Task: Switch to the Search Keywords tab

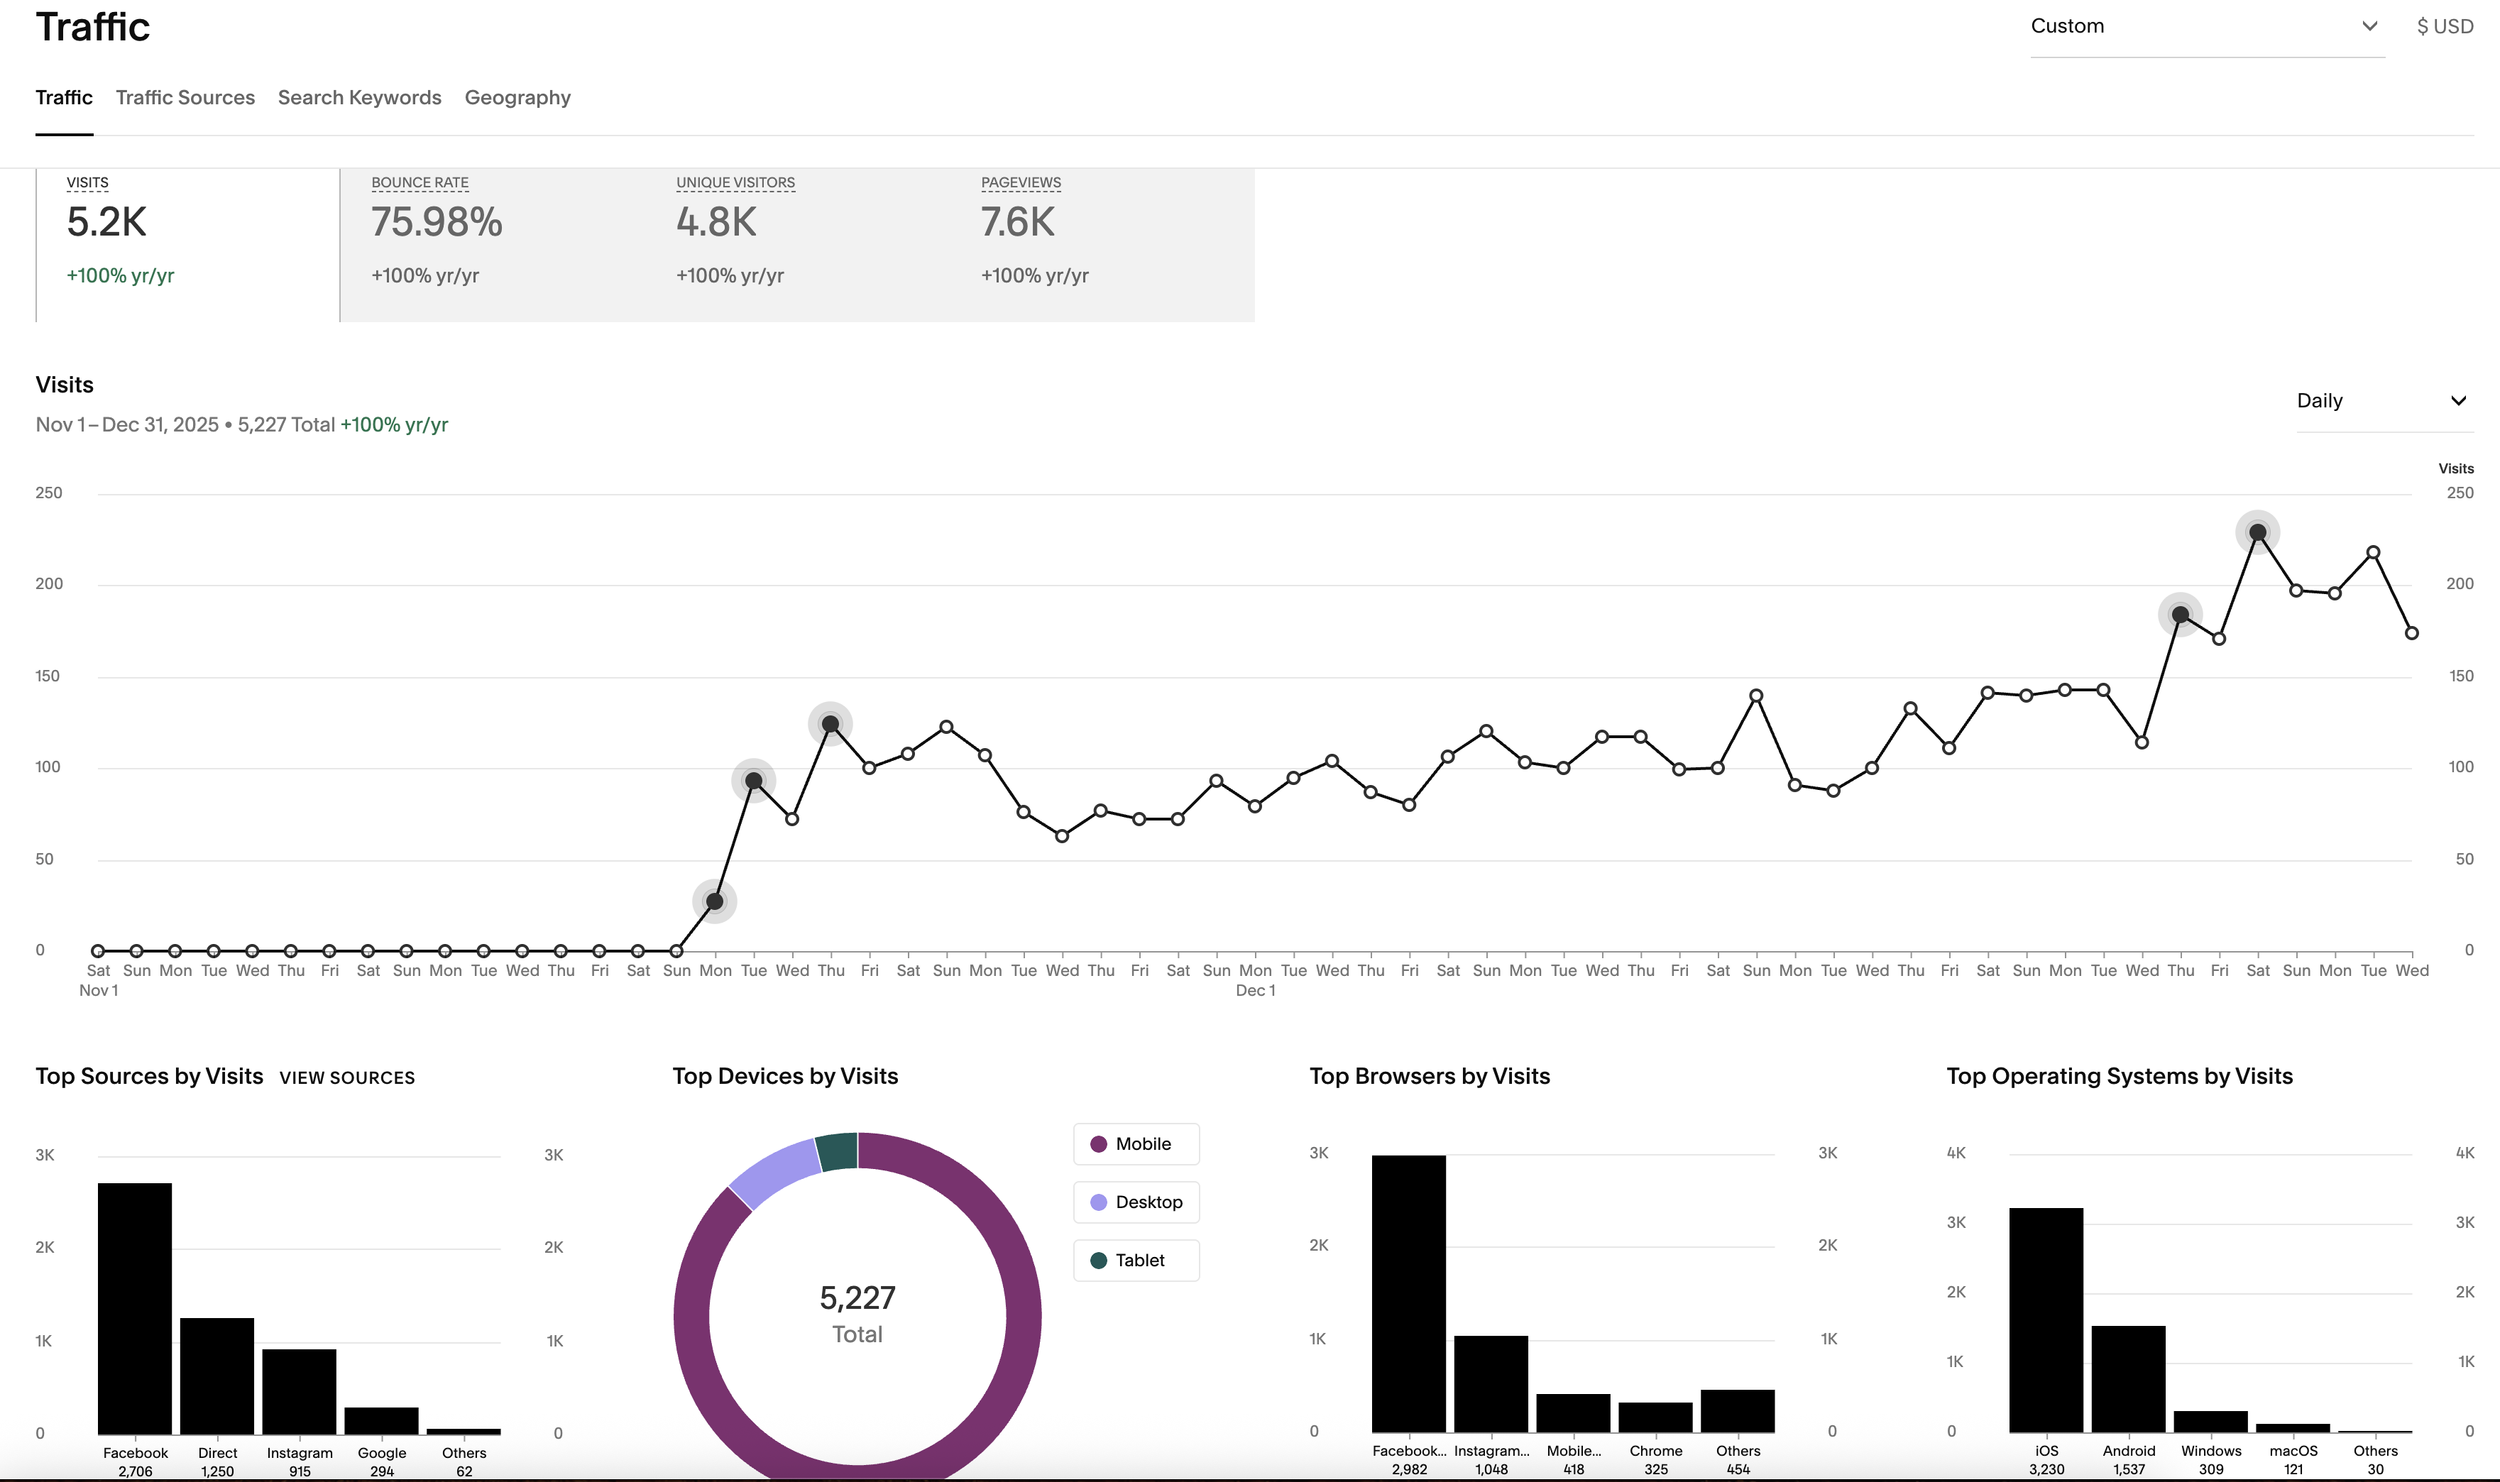Action: point(359,98)
